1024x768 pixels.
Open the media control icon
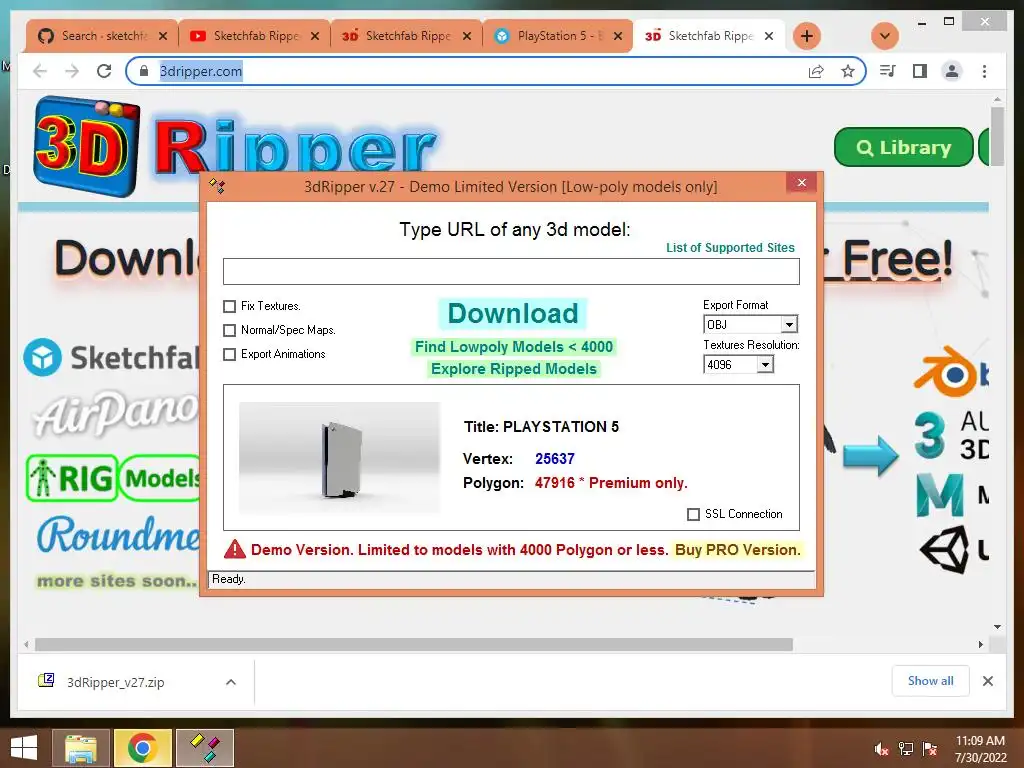tap(888, 71)
